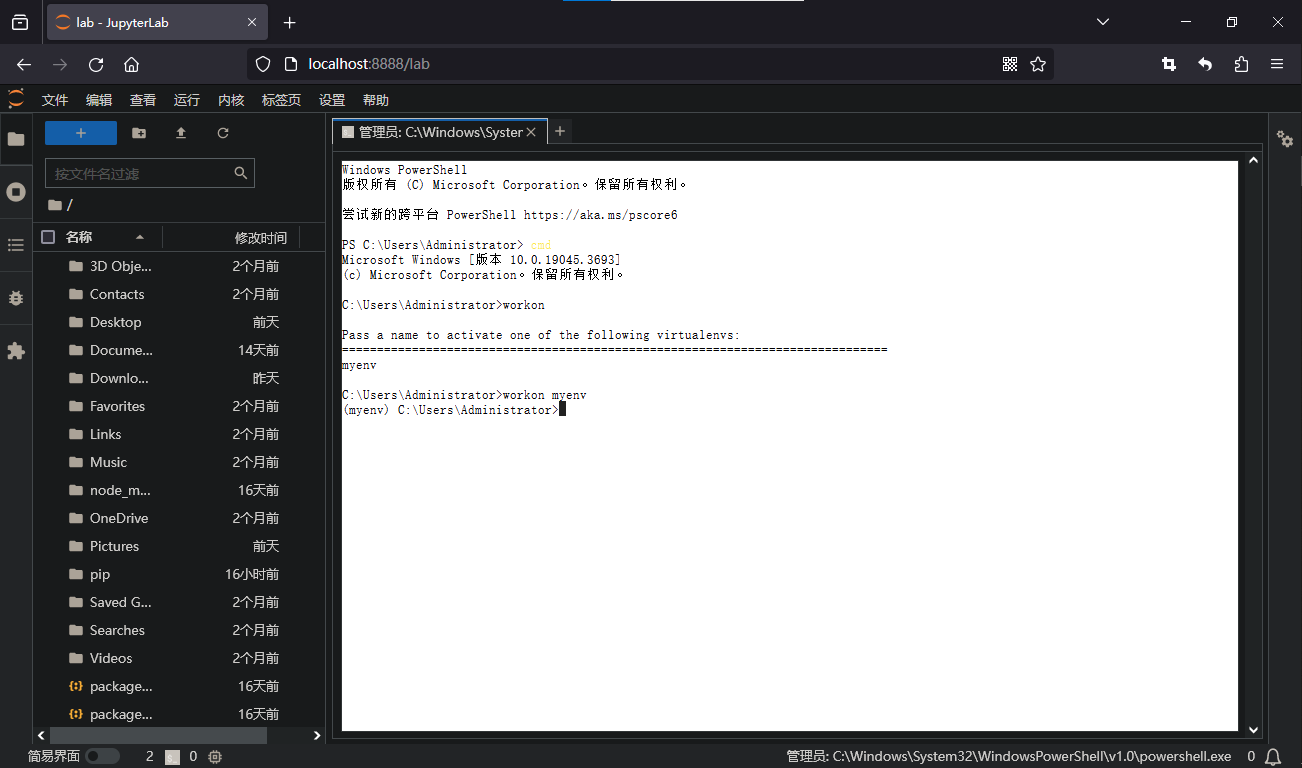Image resolution: width=1302 pixels, height=768 pixels.
Task: Open the Table of Contents panel
Action: click(x=16, y=245)
